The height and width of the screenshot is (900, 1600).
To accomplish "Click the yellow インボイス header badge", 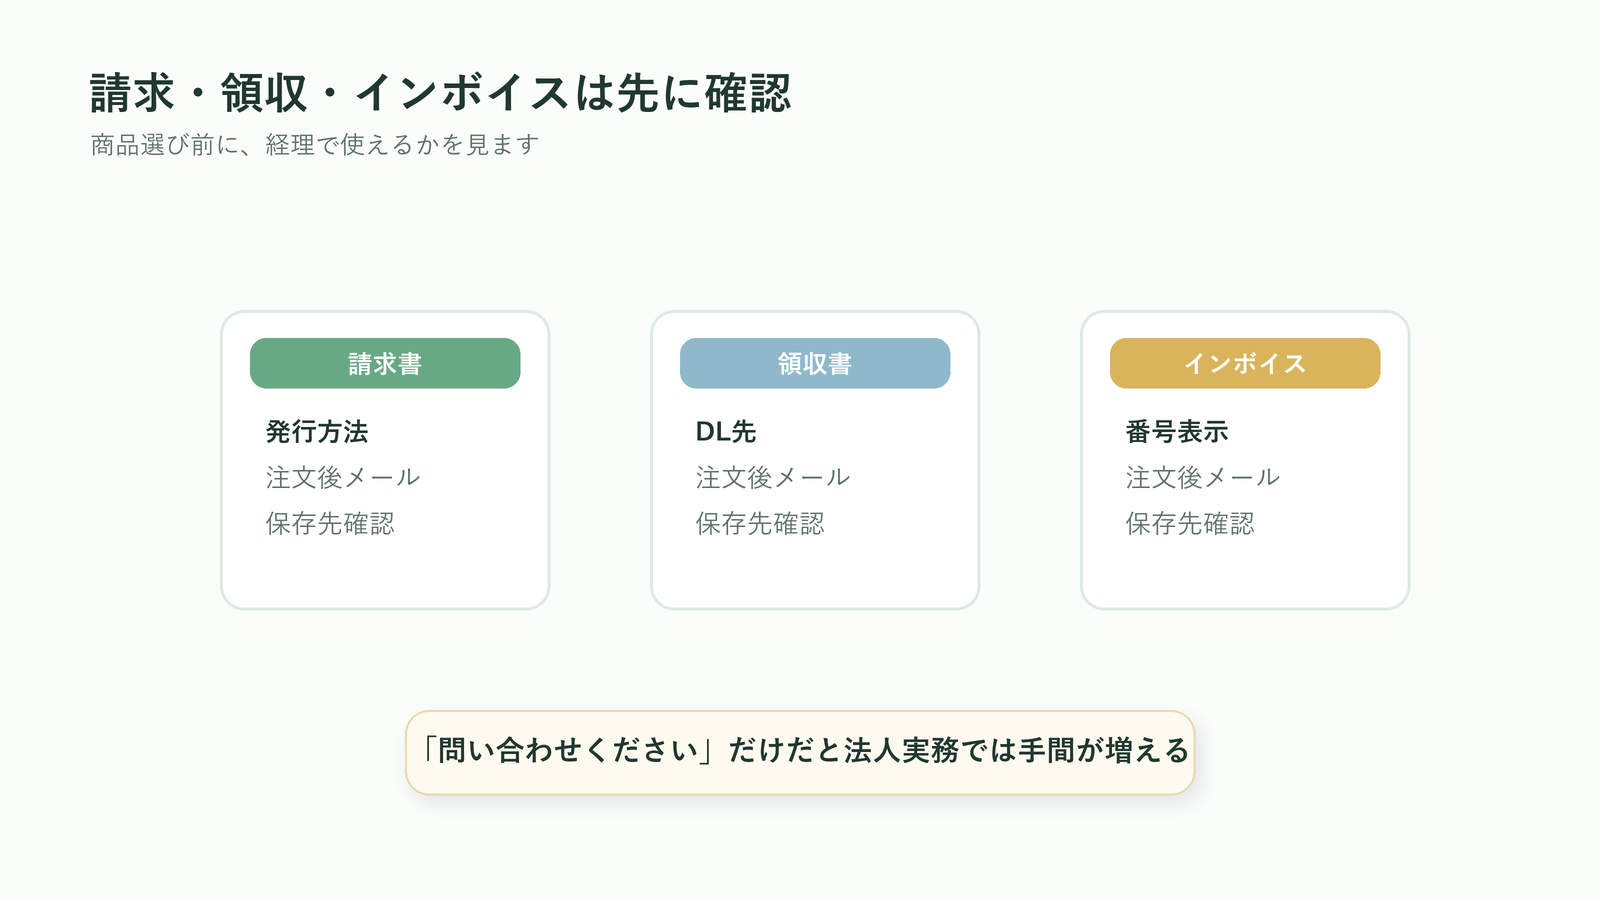I will 1245,363.
